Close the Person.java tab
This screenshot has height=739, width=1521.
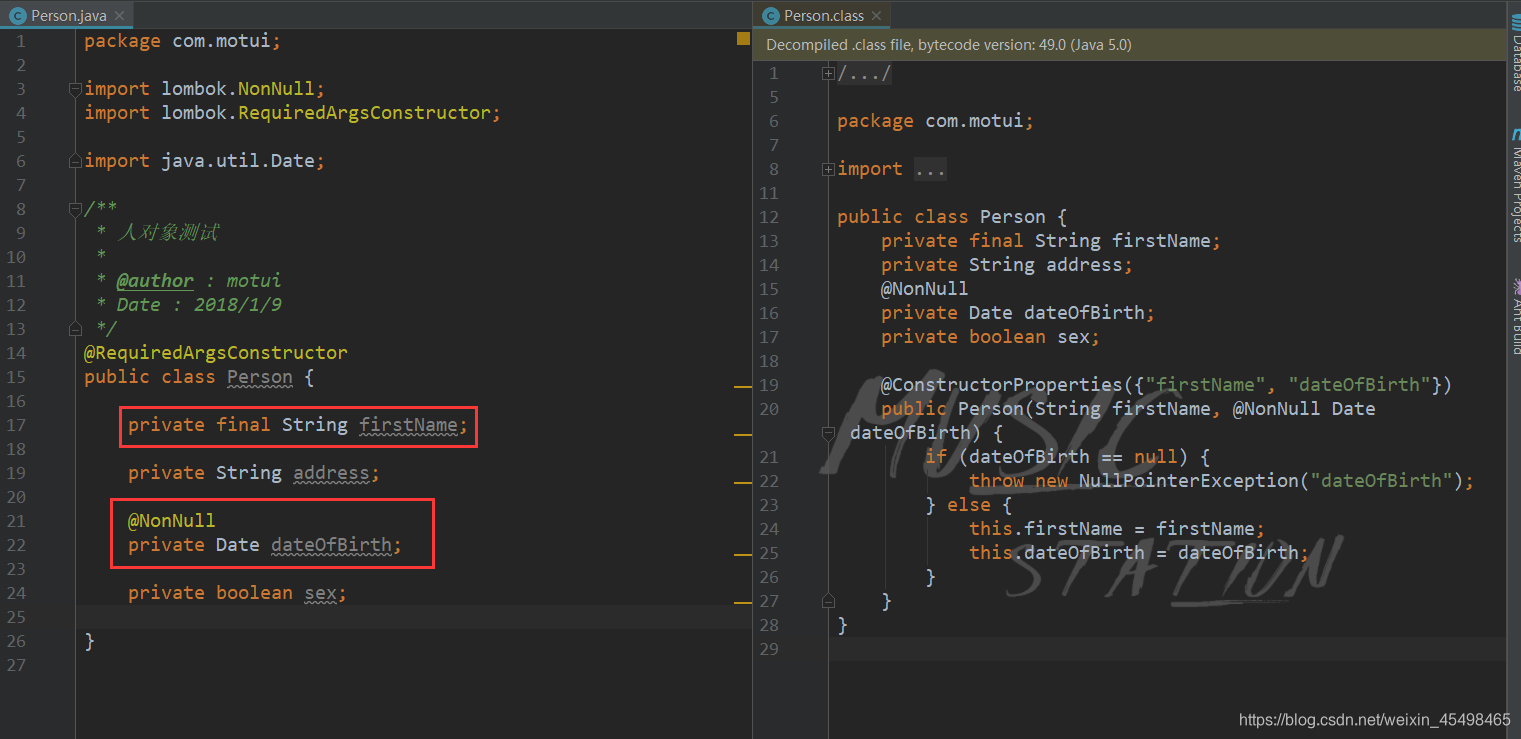coord(118,16)
